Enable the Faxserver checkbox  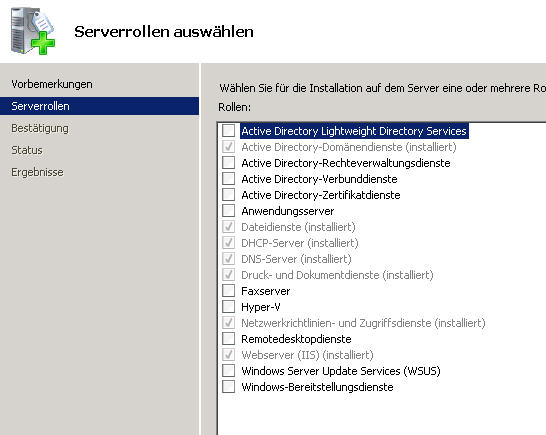click(x=228, y=291)
